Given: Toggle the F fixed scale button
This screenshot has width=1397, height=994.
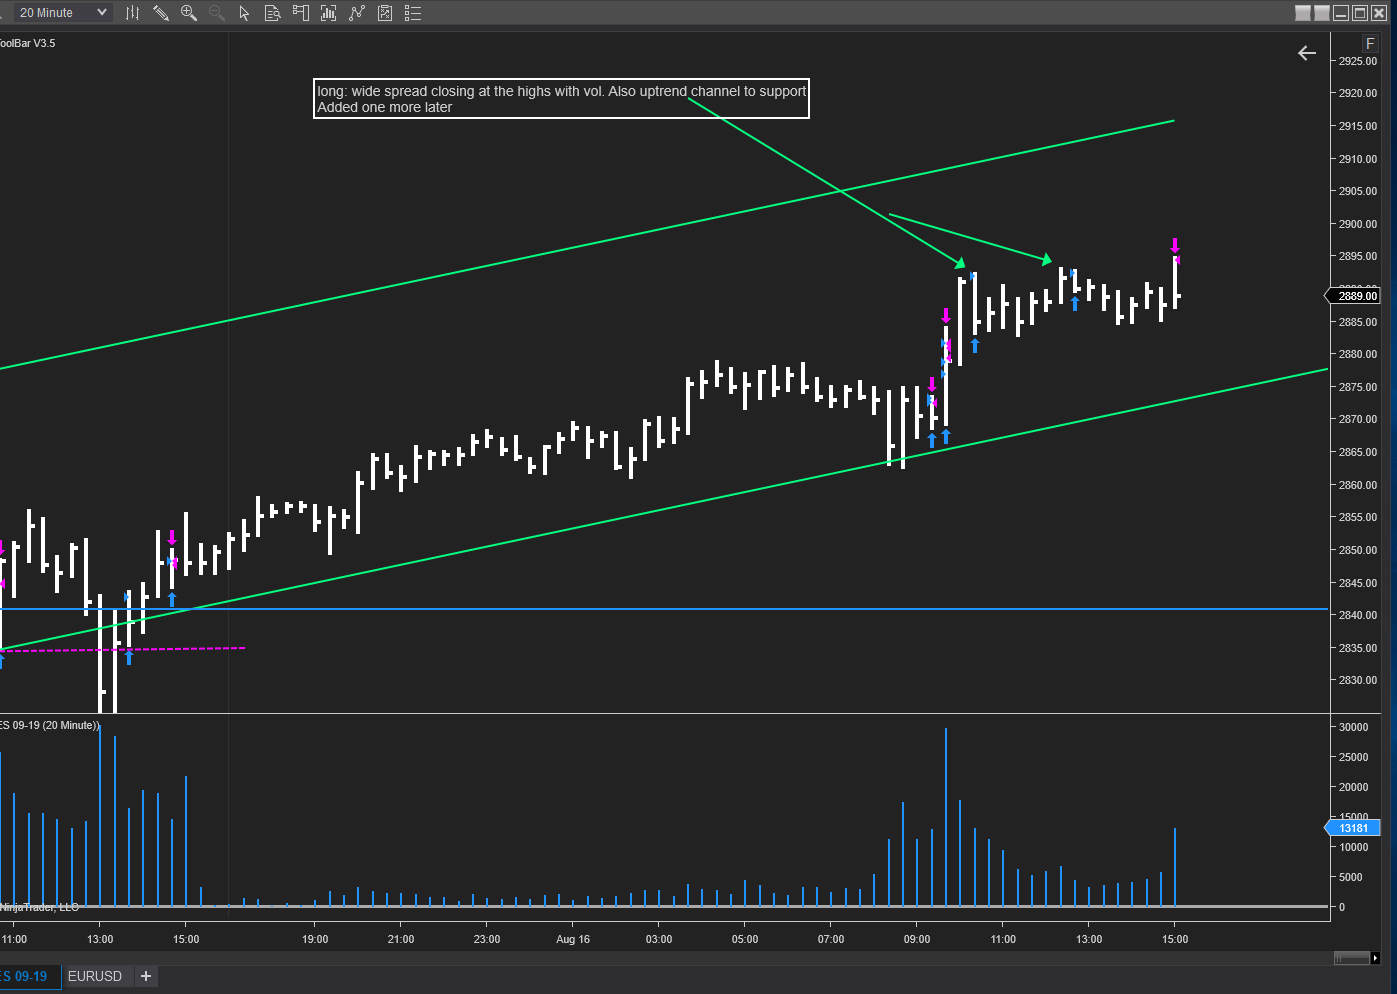Looking at the screenshot, I should (1370, 44).
